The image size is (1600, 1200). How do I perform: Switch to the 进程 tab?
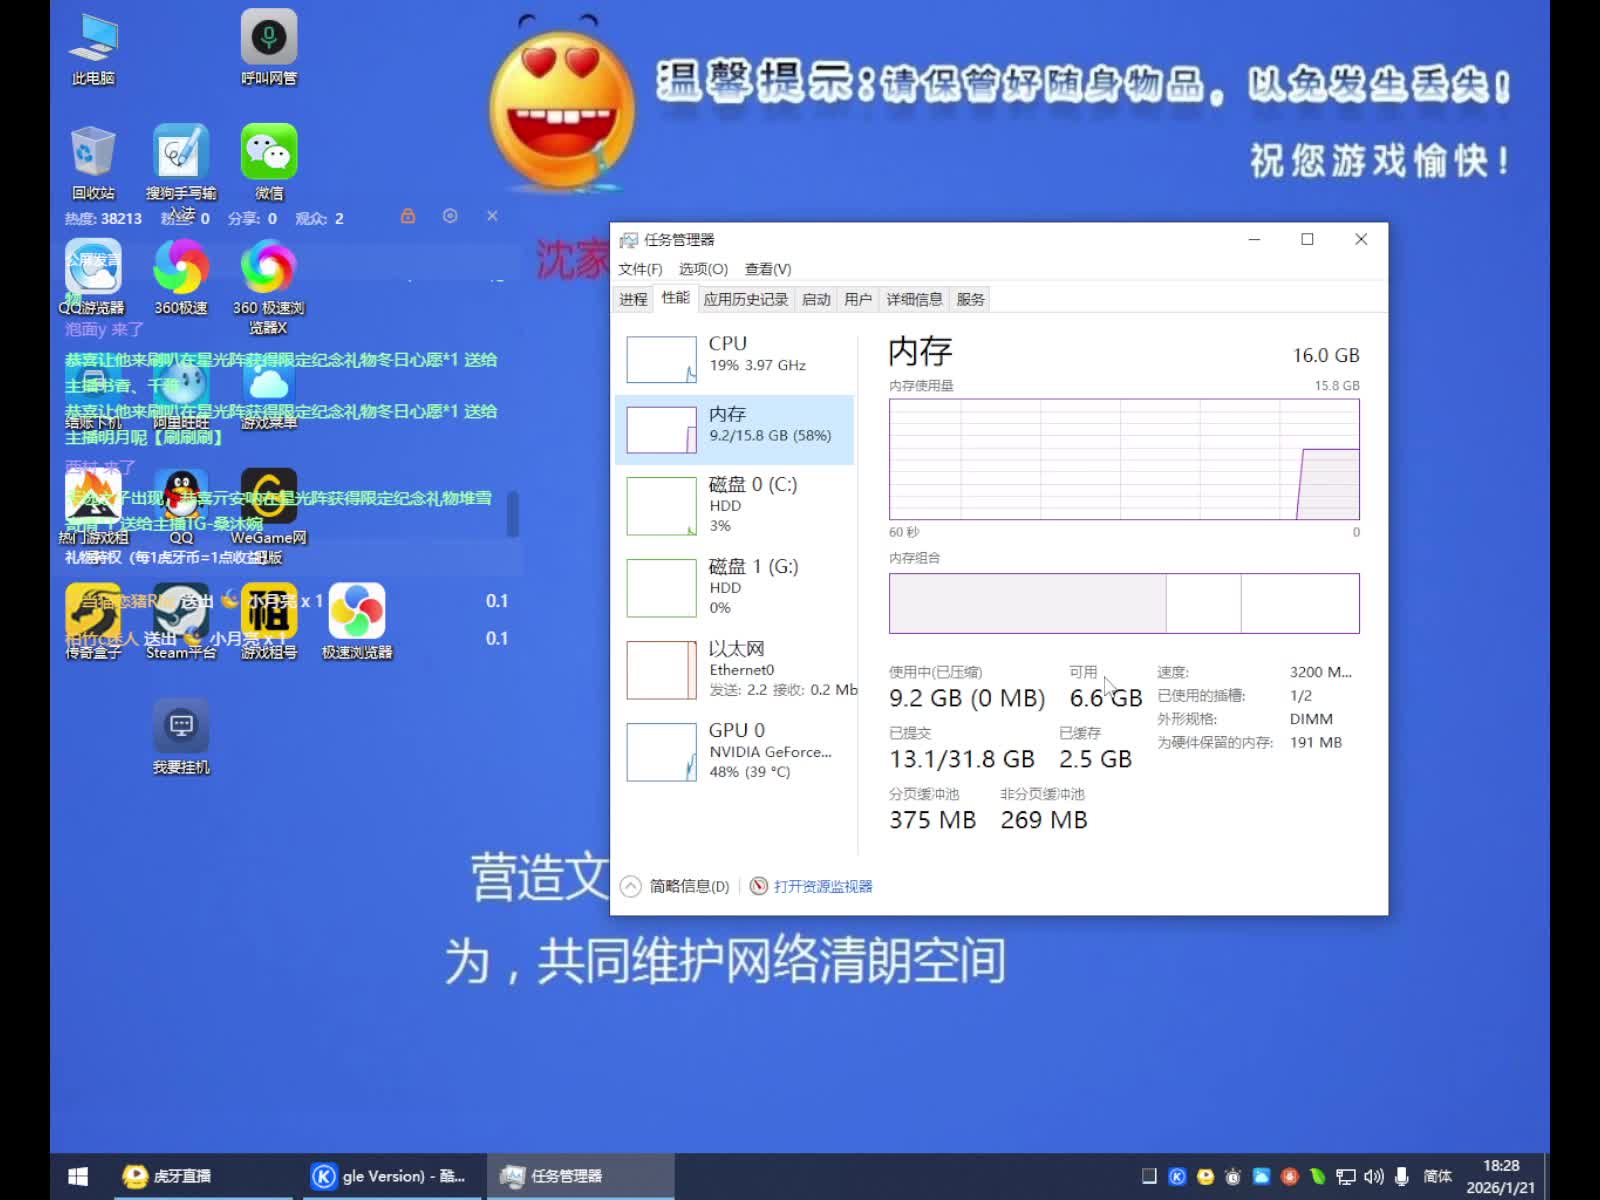(633, 299)
